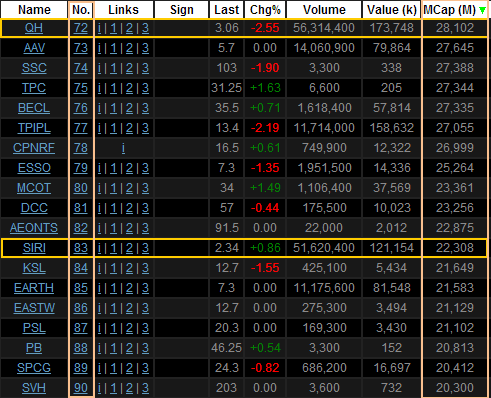Screen dimensions: 491x398
Task: Open link 1 in the PSL row
Action: (113, 328)
